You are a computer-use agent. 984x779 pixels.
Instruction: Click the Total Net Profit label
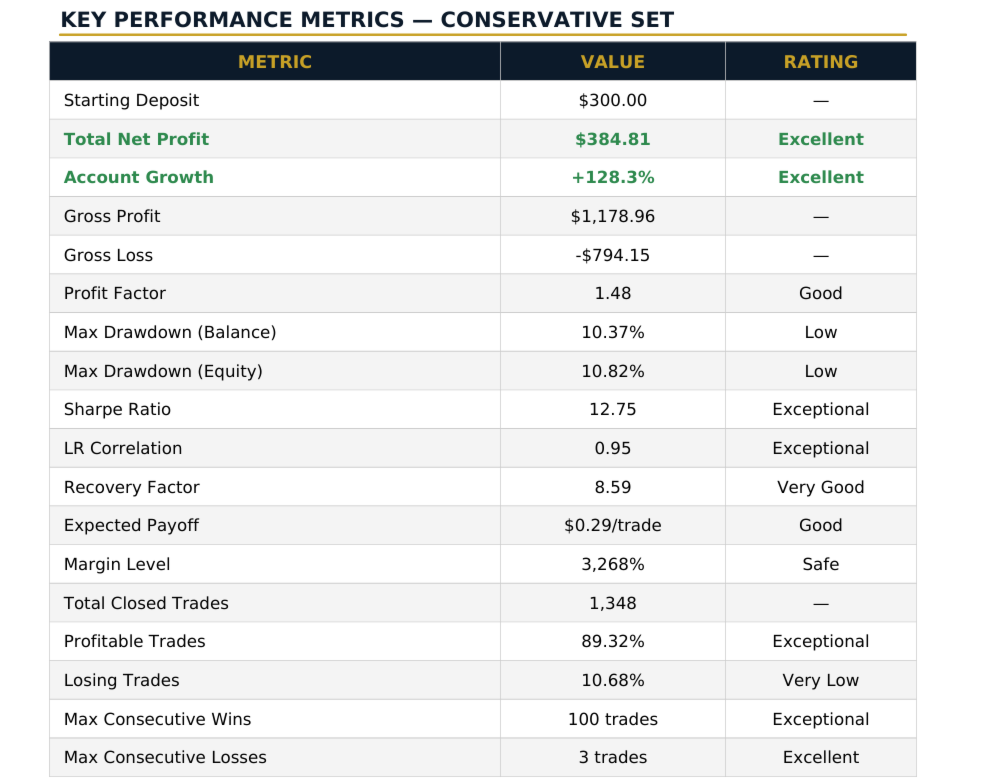point(136,139)
